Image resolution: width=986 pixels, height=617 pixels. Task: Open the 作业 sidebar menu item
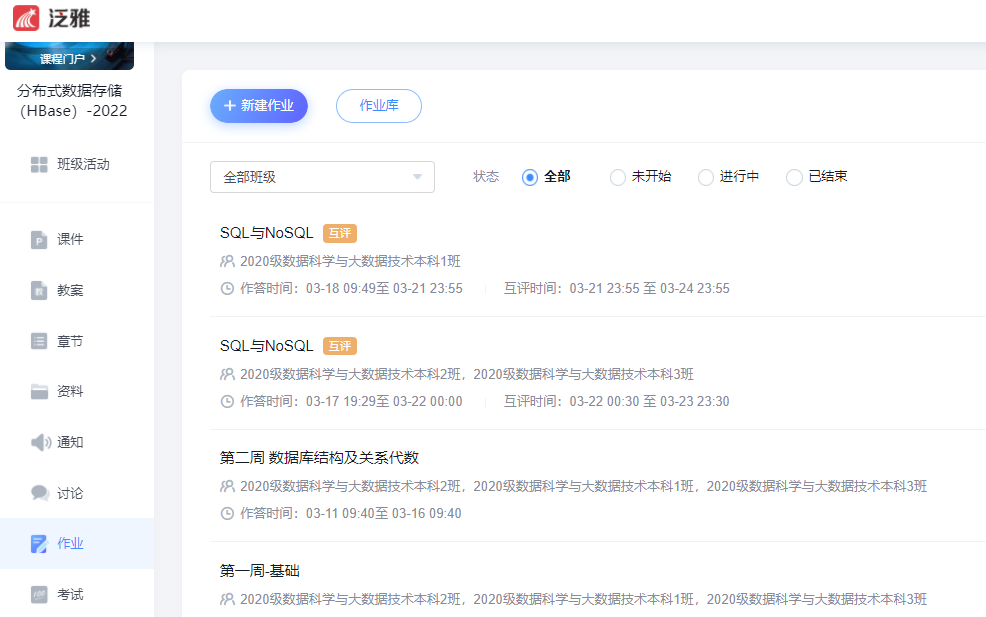pos(70,544)
